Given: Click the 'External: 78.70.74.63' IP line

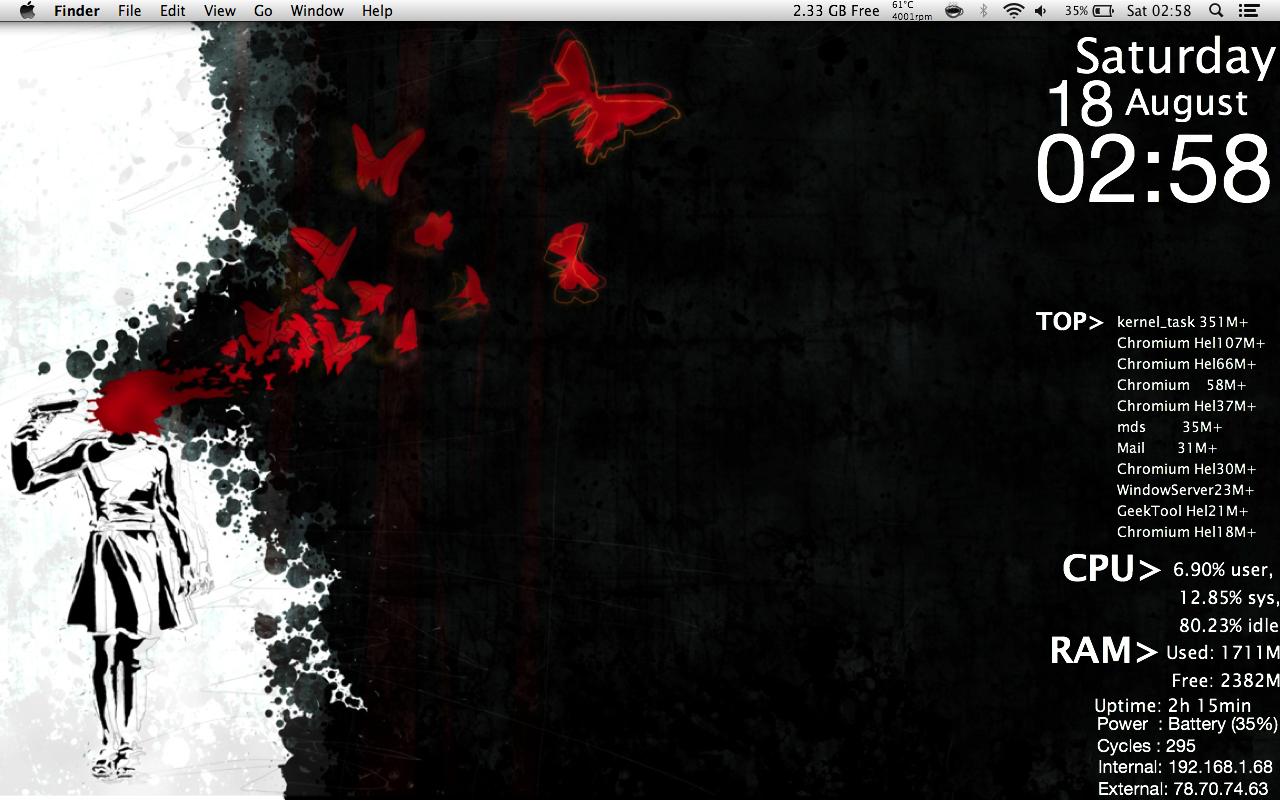Looking at the screenshot, I should point(1183,790).
